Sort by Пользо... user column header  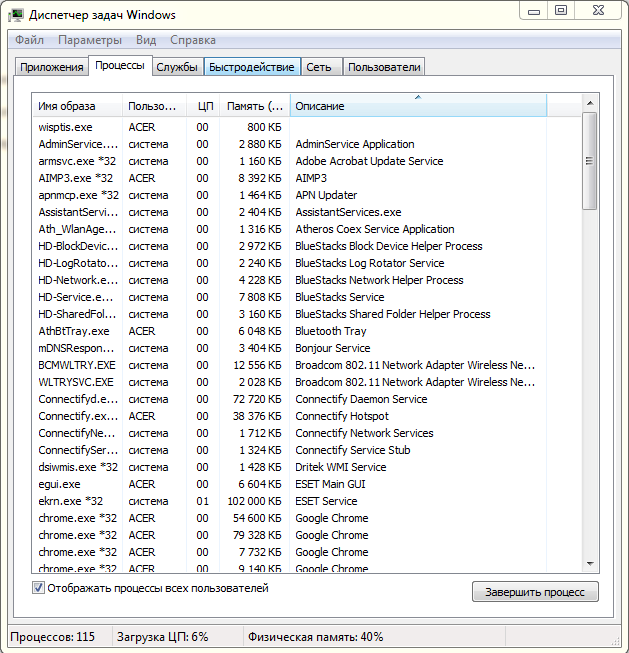click(155, 106)
